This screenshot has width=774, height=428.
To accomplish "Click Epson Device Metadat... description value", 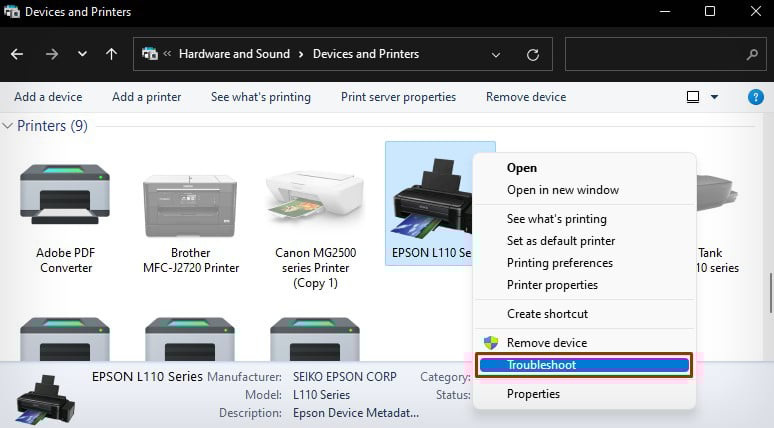I will coord(356,413).
